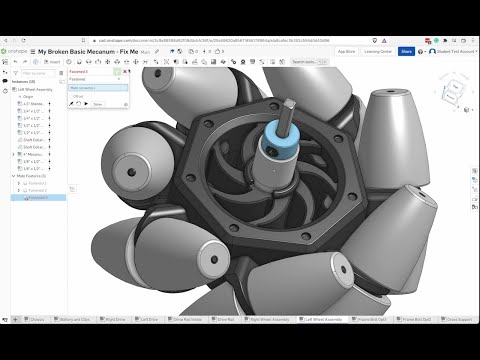This screenshot has height=360, width=480.
Task: Open the mate type Fastened dropdown
Action: click(95, 79)
